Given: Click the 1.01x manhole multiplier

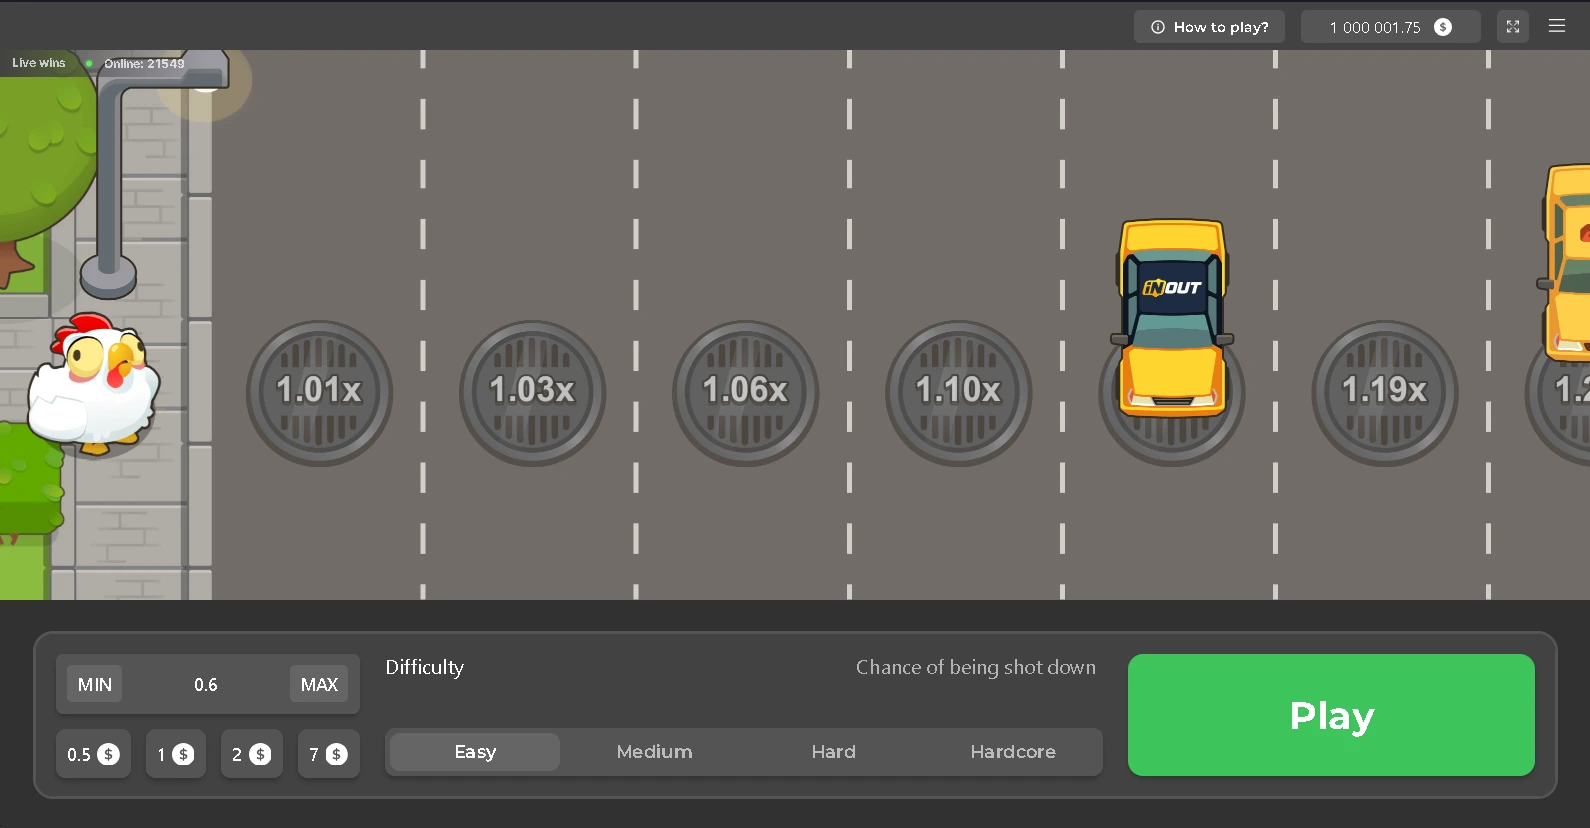Looking at the screenshot, I should coord(319,392).
